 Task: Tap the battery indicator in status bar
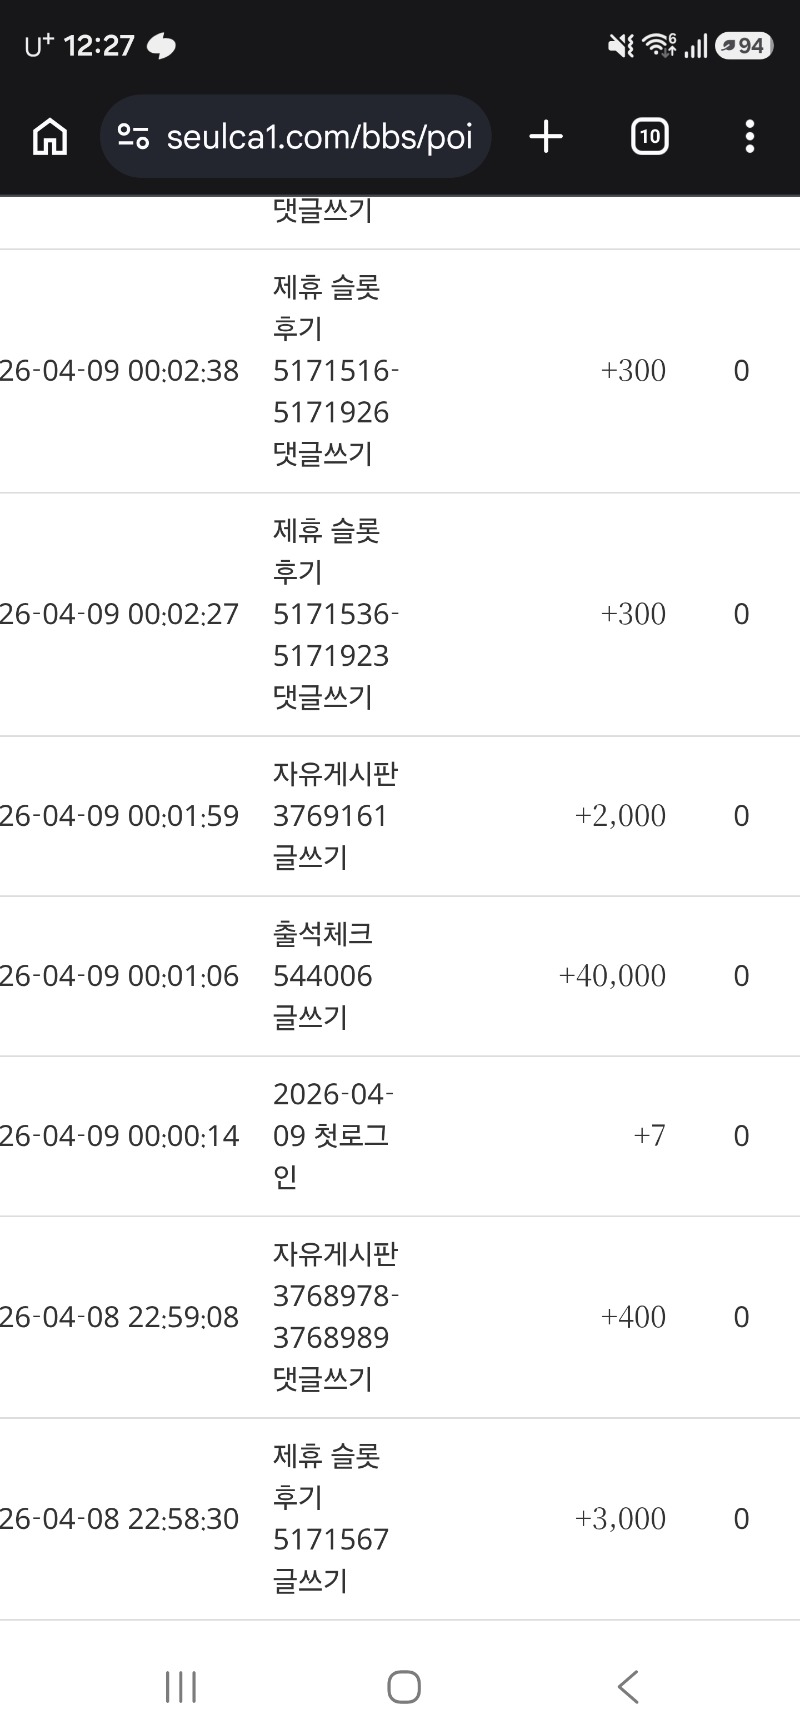[744, 46]
